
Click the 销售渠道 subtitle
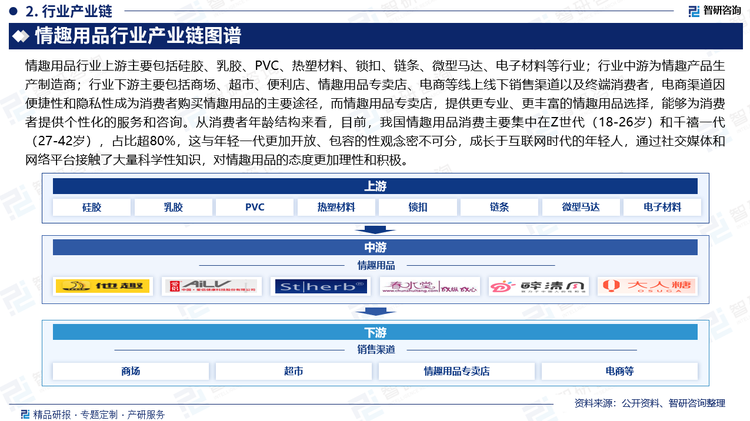[376, 349]
